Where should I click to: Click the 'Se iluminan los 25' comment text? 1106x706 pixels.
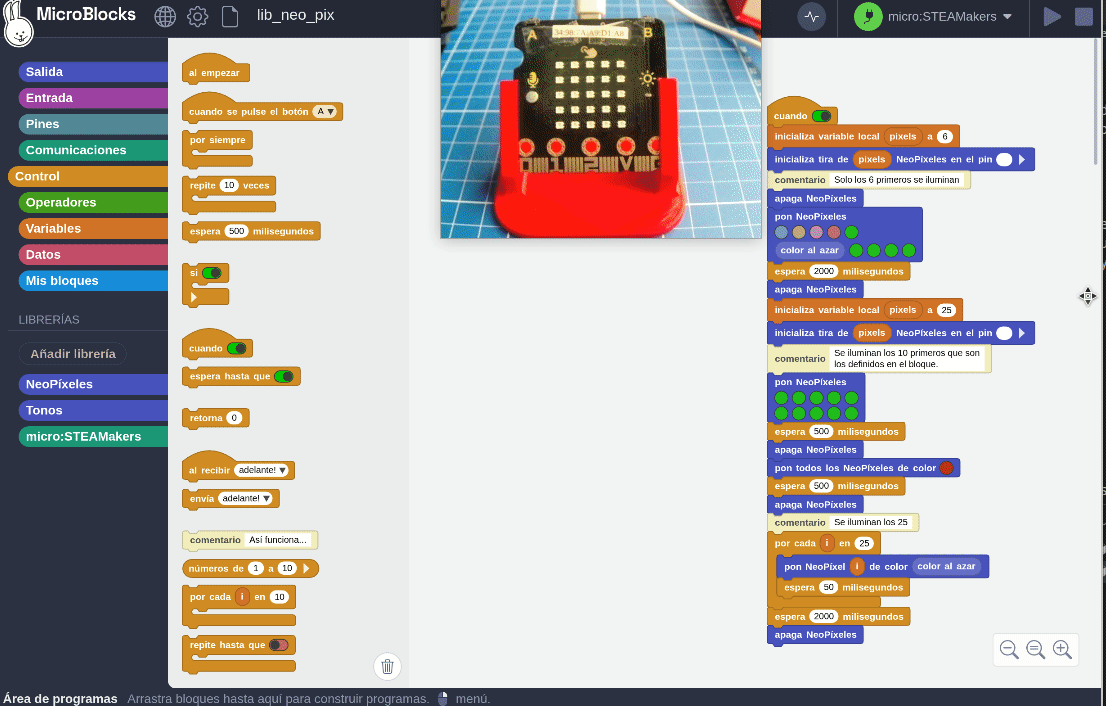click(871, 523)
